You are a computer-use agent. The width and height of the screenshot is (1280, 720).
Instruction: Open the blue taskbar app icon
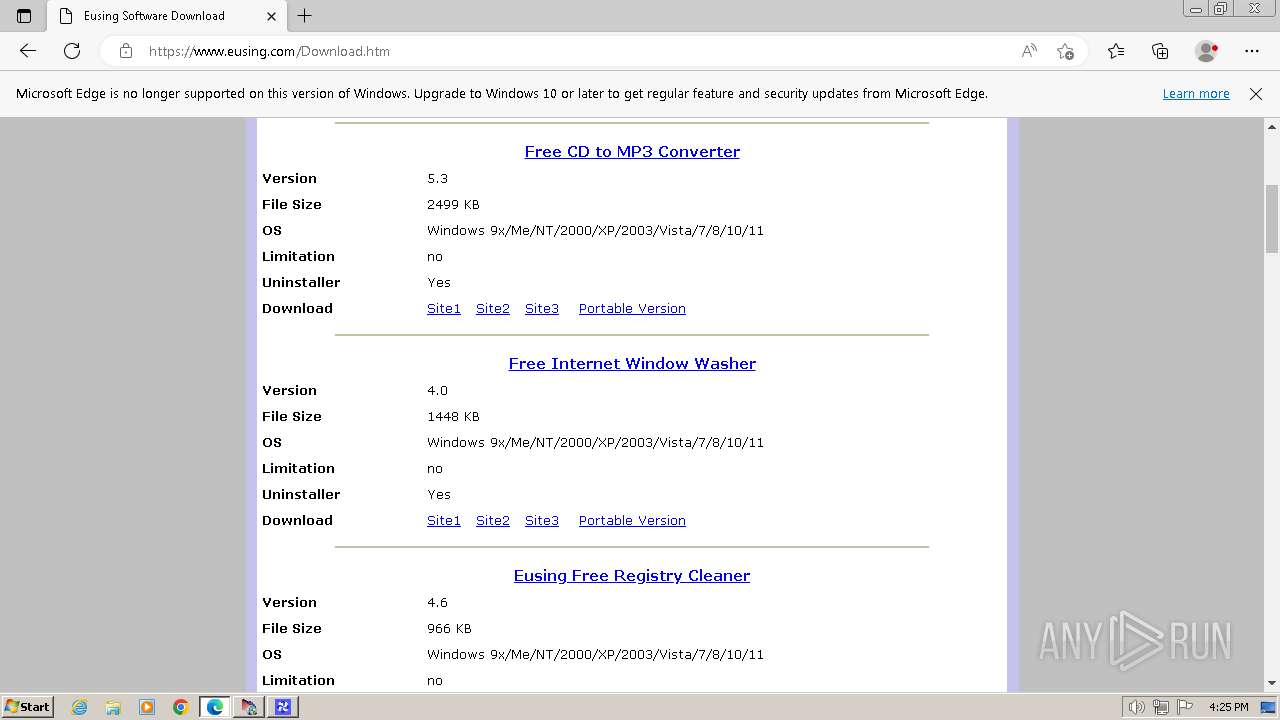pyautogui.click(x=283, y=707)
